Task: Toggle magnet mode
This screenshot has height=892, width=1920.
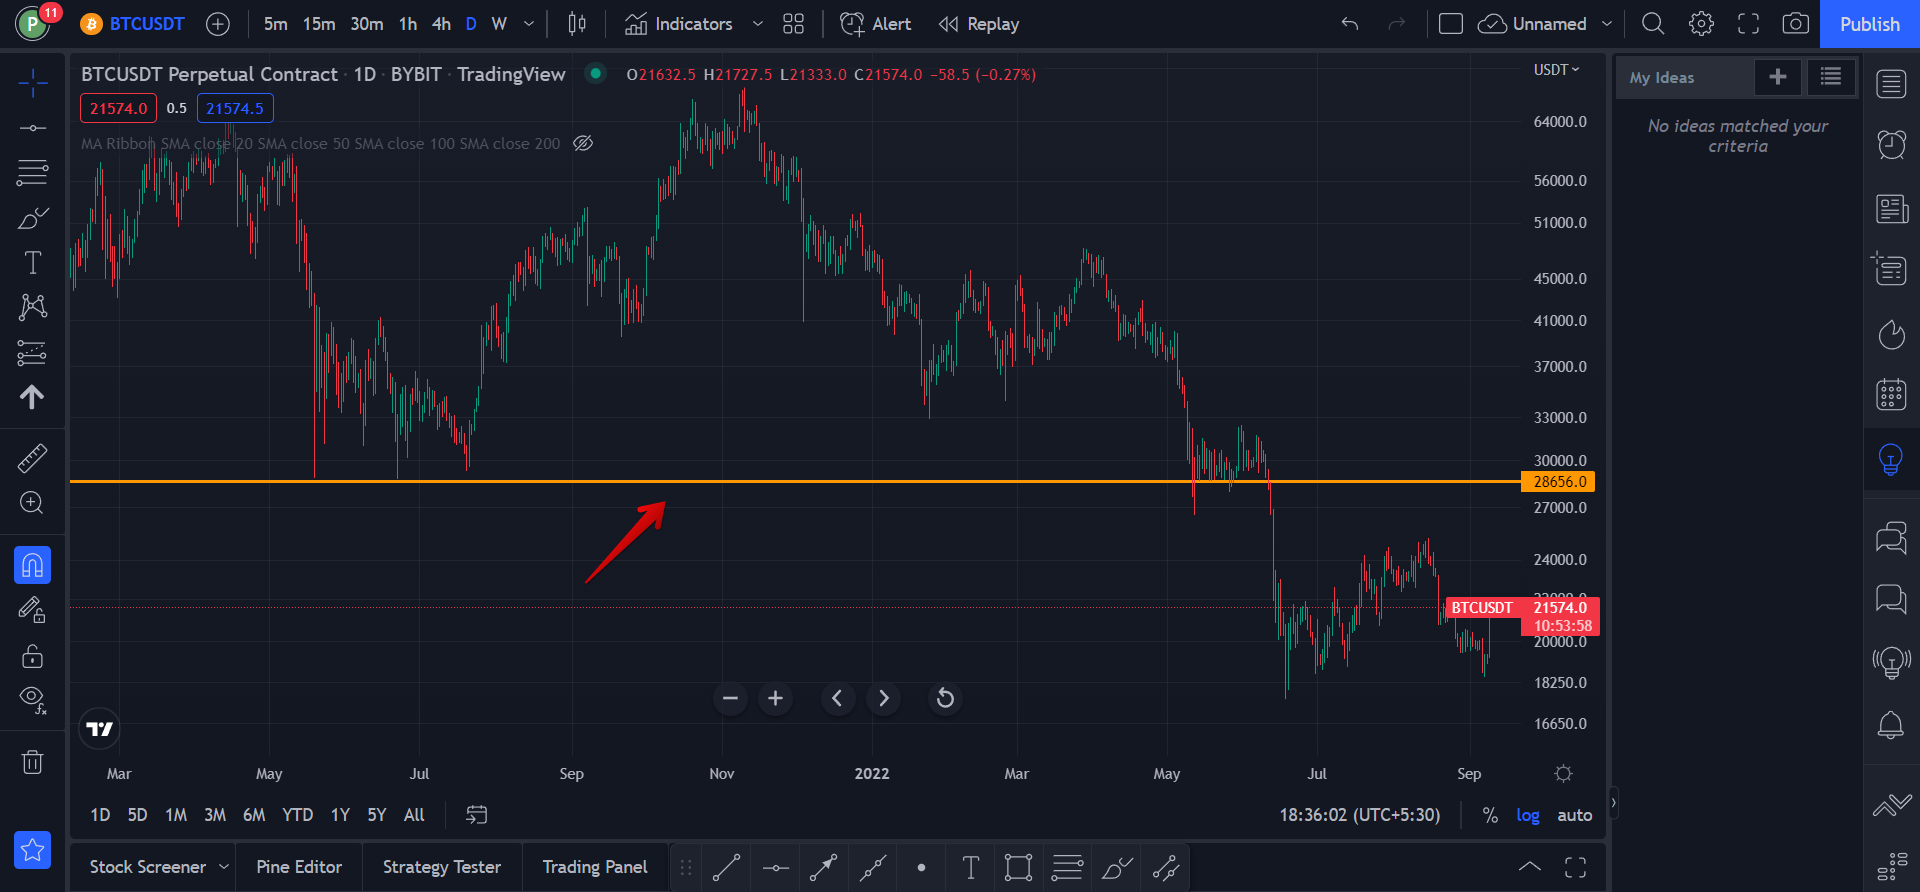Action: click(32, 565)
